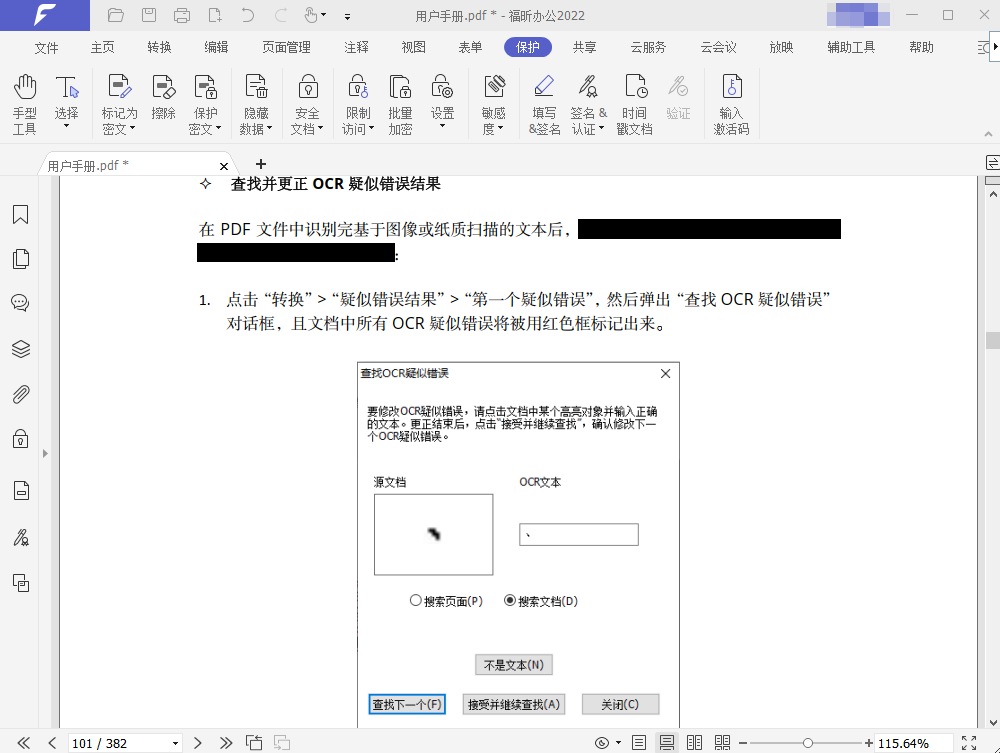Switch to the 转换 ribbon tab
This screenshot has width=1000, height=753.
[x=159, y=47]
